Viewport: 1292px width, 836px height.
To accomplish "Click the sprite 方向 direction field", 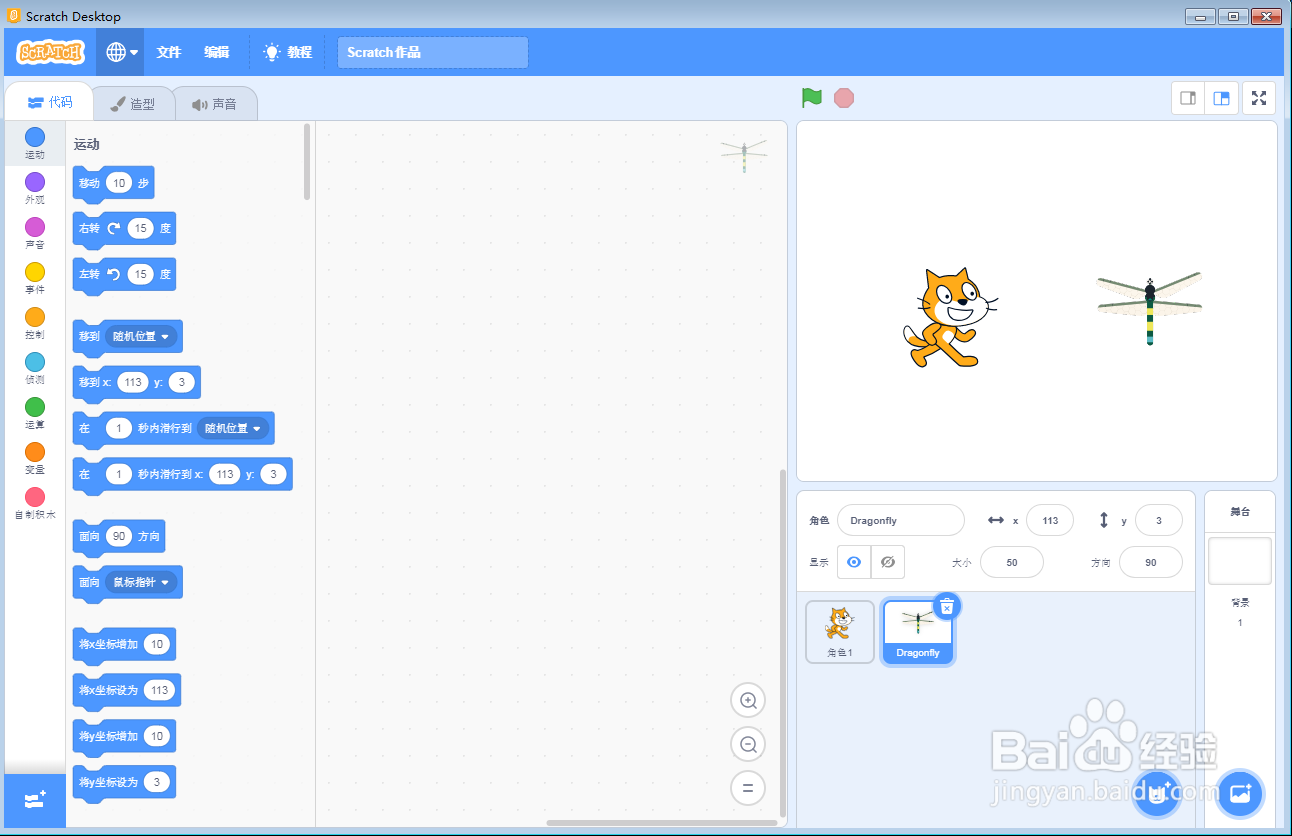I will [1151, 562].
